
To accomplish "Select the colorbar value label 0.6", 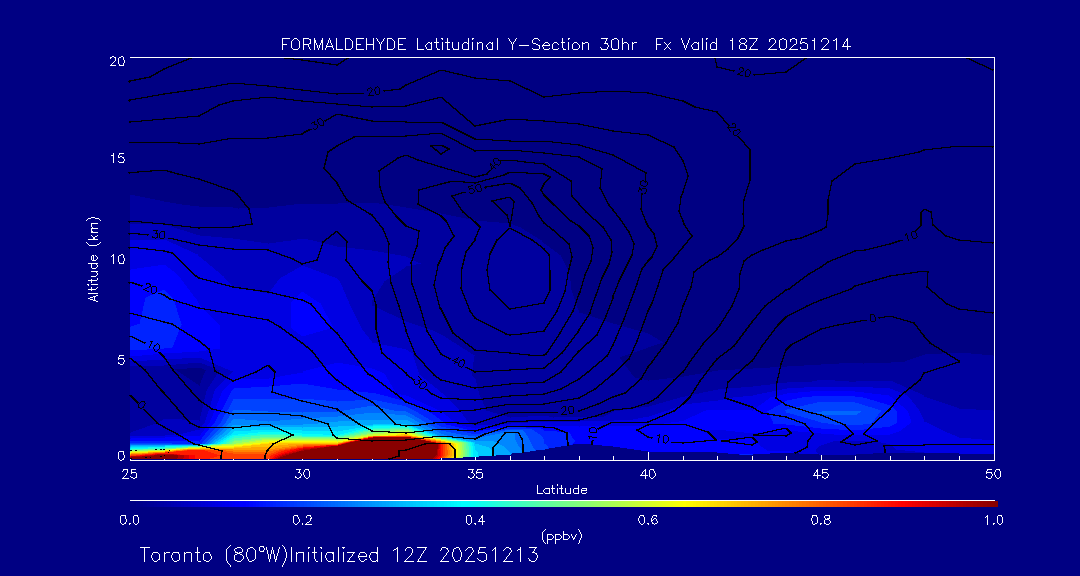I will coord(648,520).
